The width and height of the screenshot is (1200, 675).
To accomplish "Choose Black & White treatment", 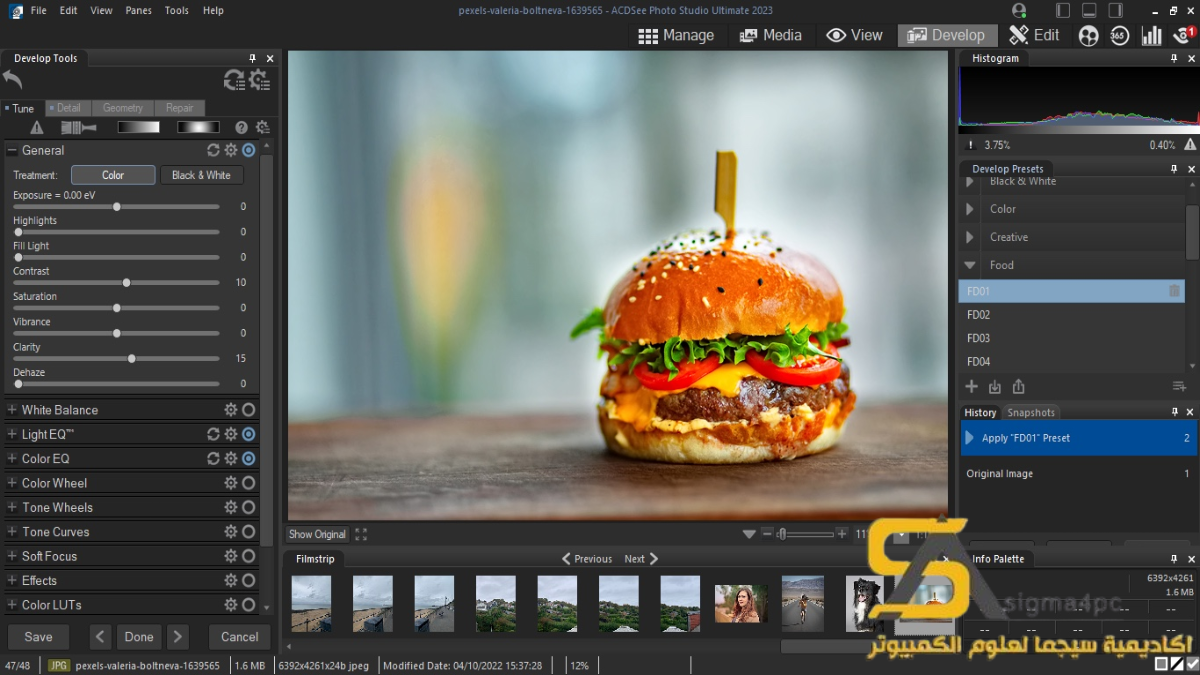I will (201, 175).
